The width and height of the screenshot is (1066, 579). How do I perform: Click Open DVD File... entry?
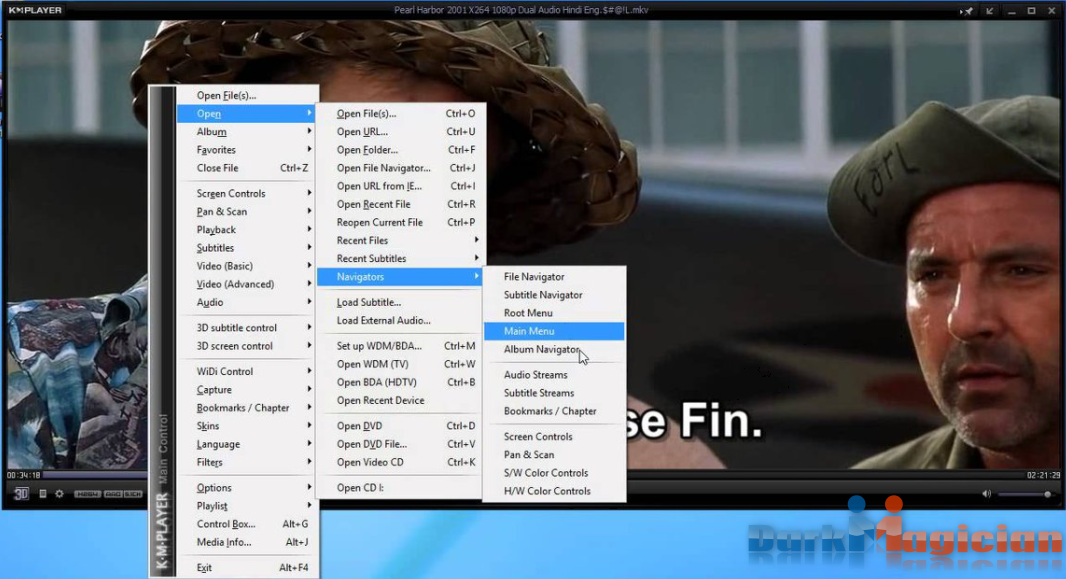coord(400,444)
